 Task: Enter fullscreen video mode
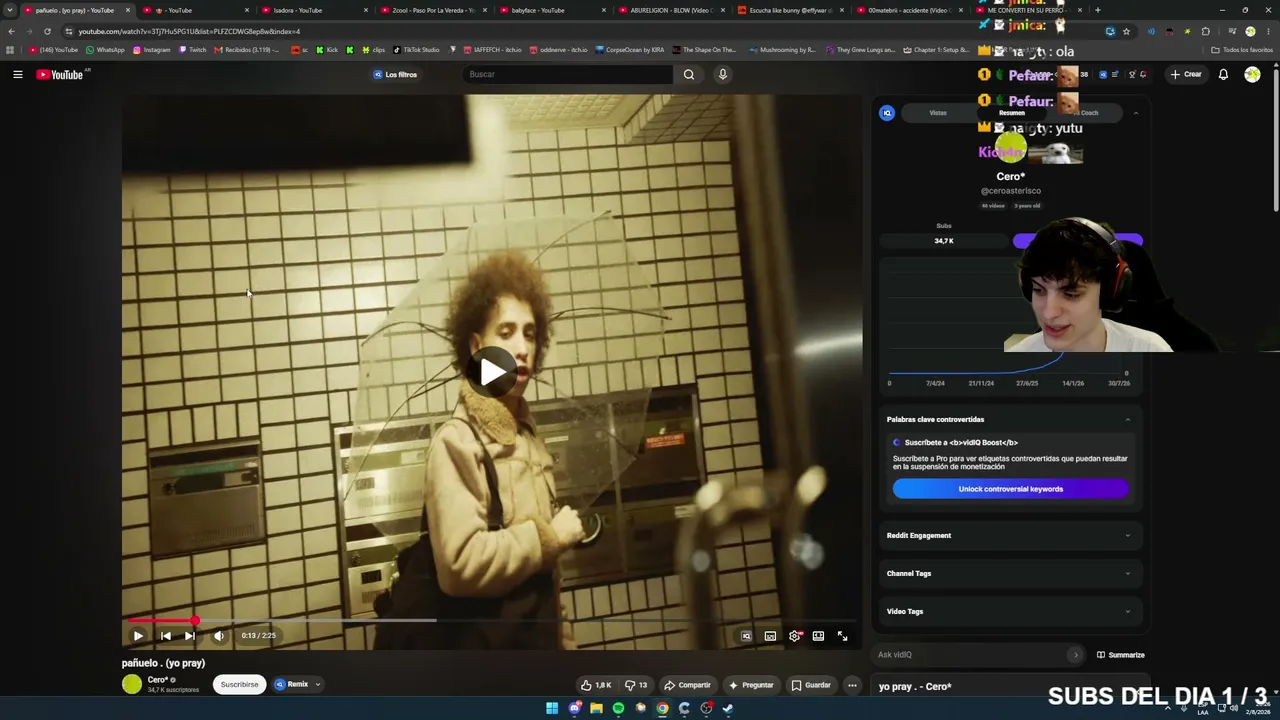tap(843, 636)
